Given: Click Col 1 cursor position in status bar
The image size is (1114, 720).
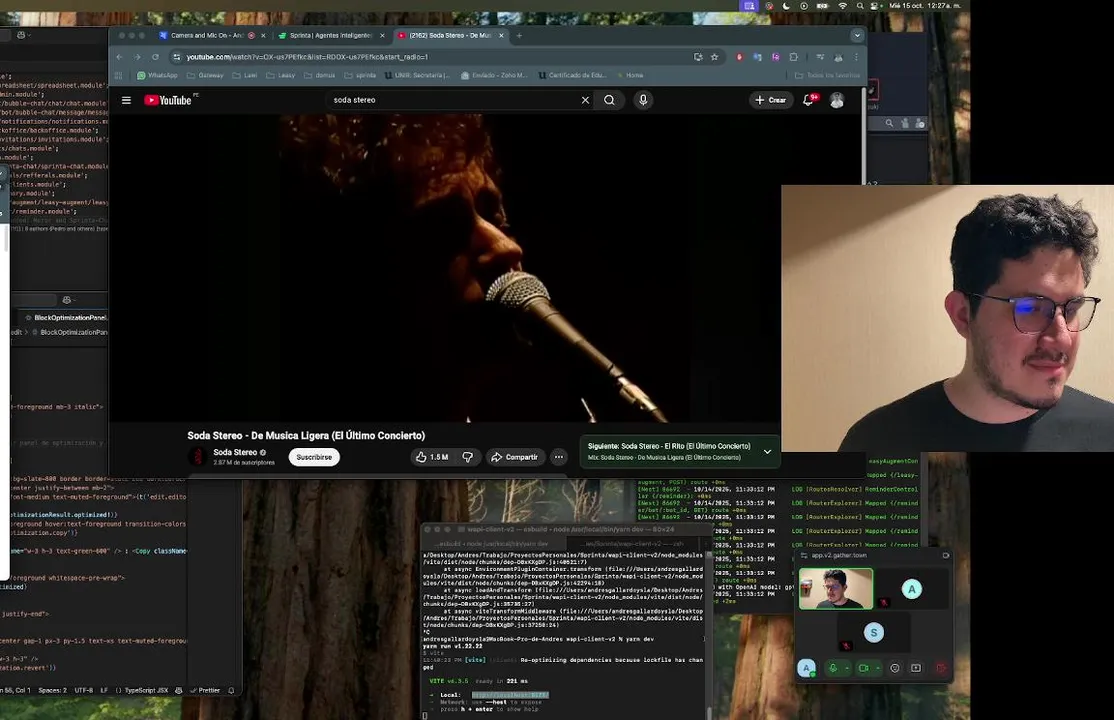Looking at the screenshot, I should [x=22, y=690].
